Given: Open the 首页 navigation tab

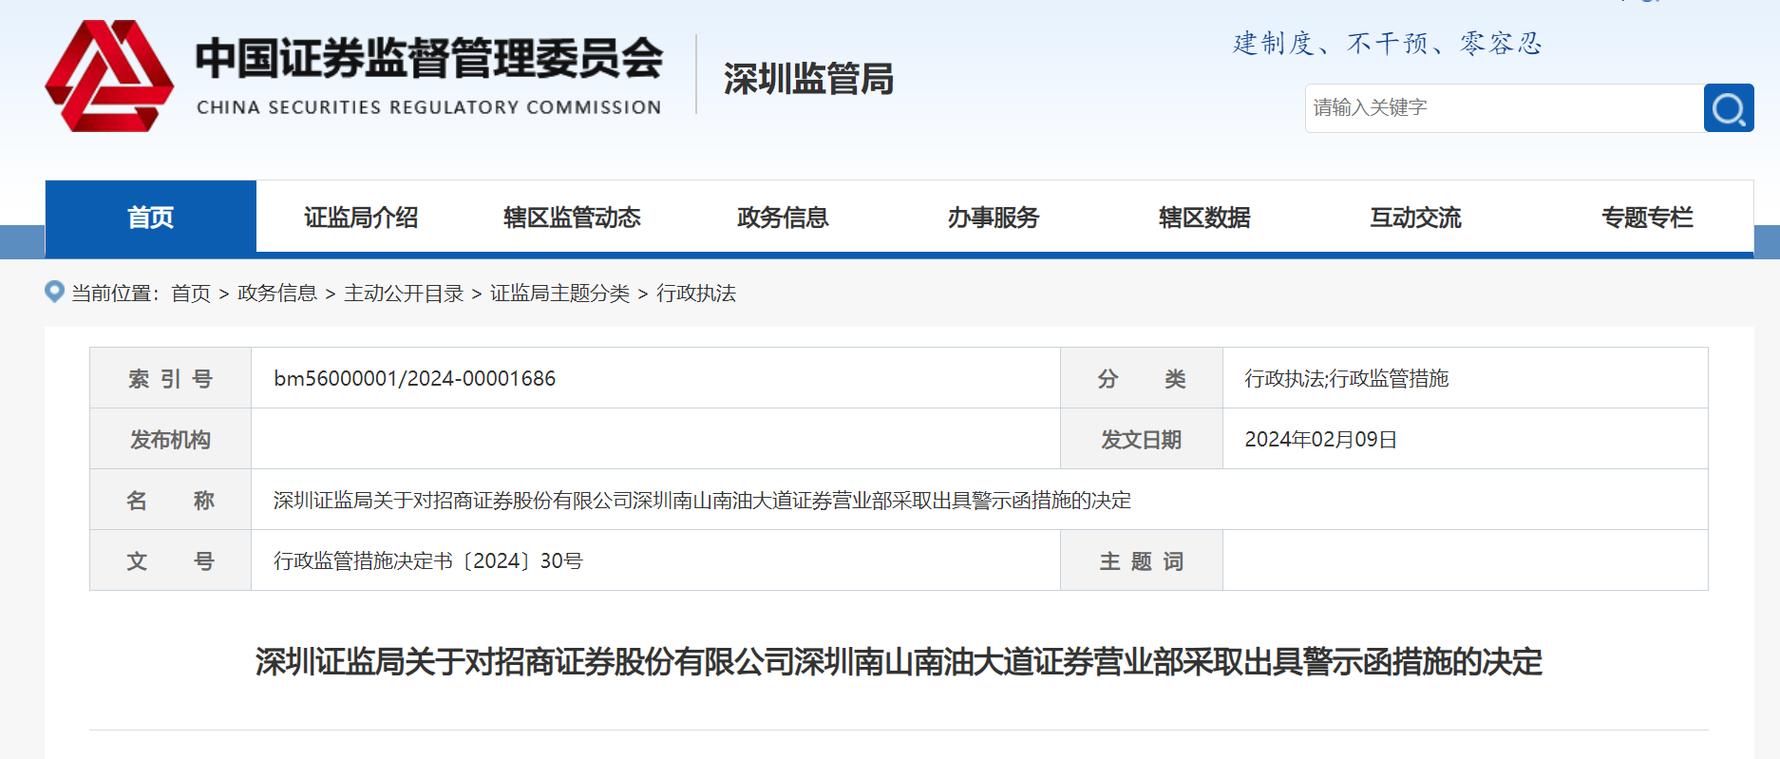Looking at the screenshot, I should point(151,217).
